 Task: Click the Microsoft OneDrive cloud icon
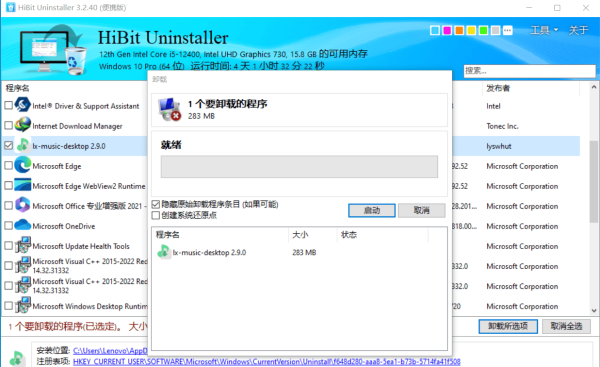point(23,225)
